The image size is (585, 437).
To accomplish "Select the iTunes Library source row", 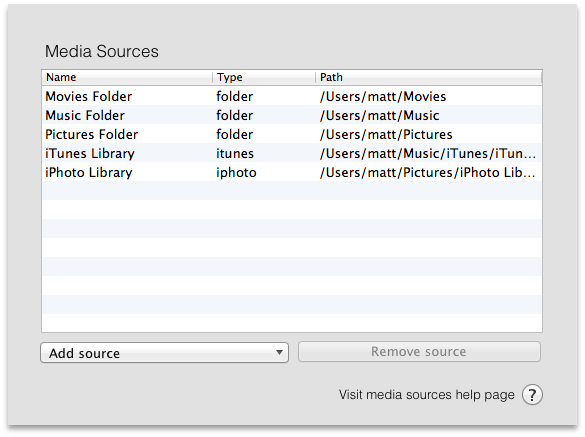I will pos(292,153).
